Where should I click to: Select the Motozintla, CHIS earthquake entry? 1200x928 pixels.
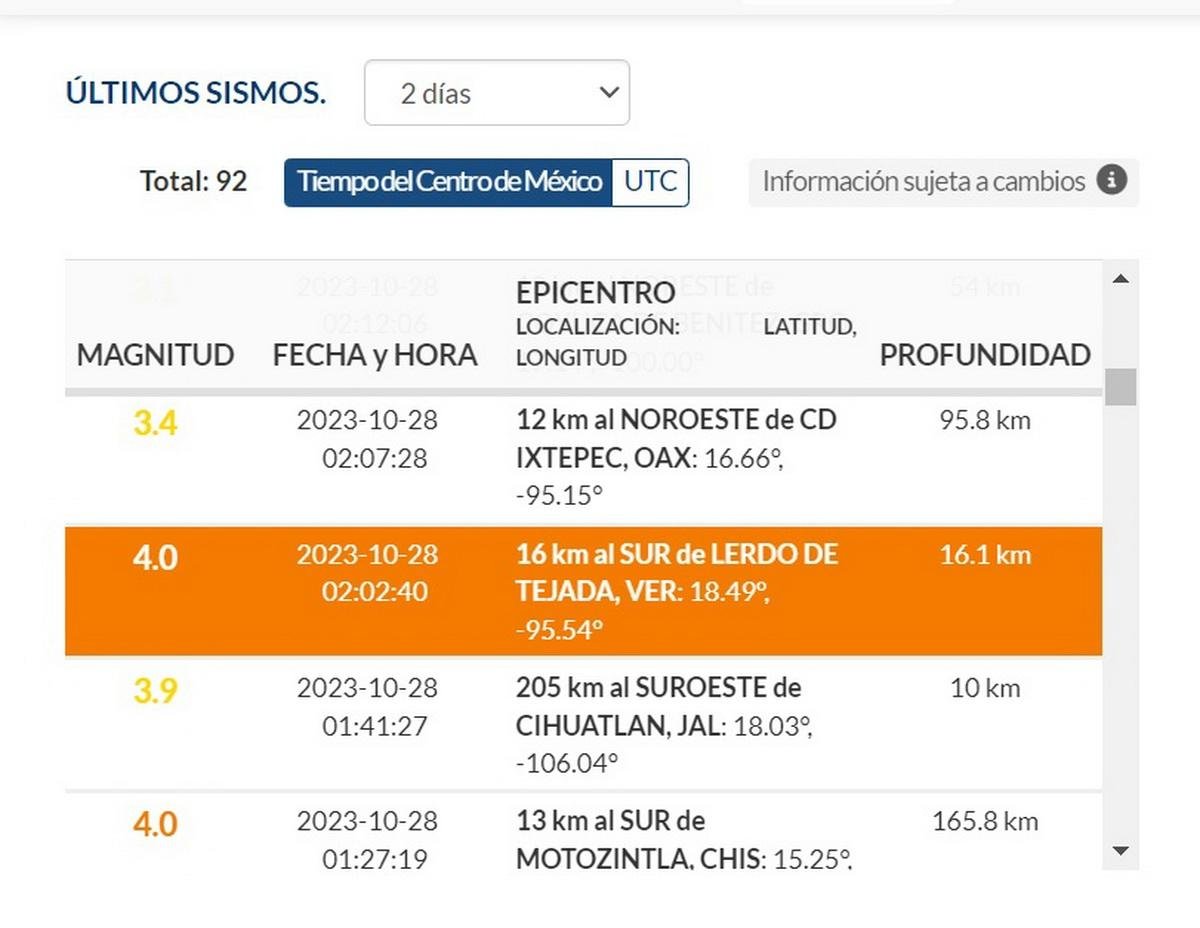[584, 832]
